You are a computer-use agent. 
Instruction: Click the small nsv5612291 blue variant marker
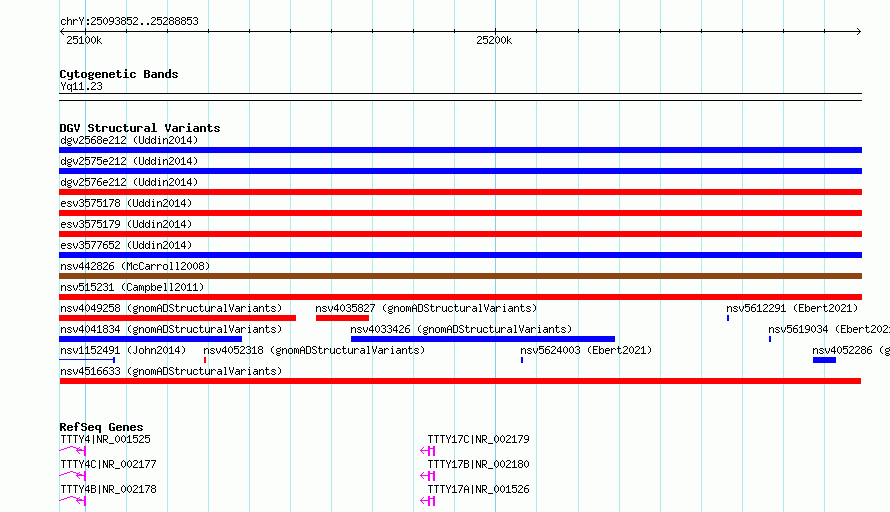(728, 318)
